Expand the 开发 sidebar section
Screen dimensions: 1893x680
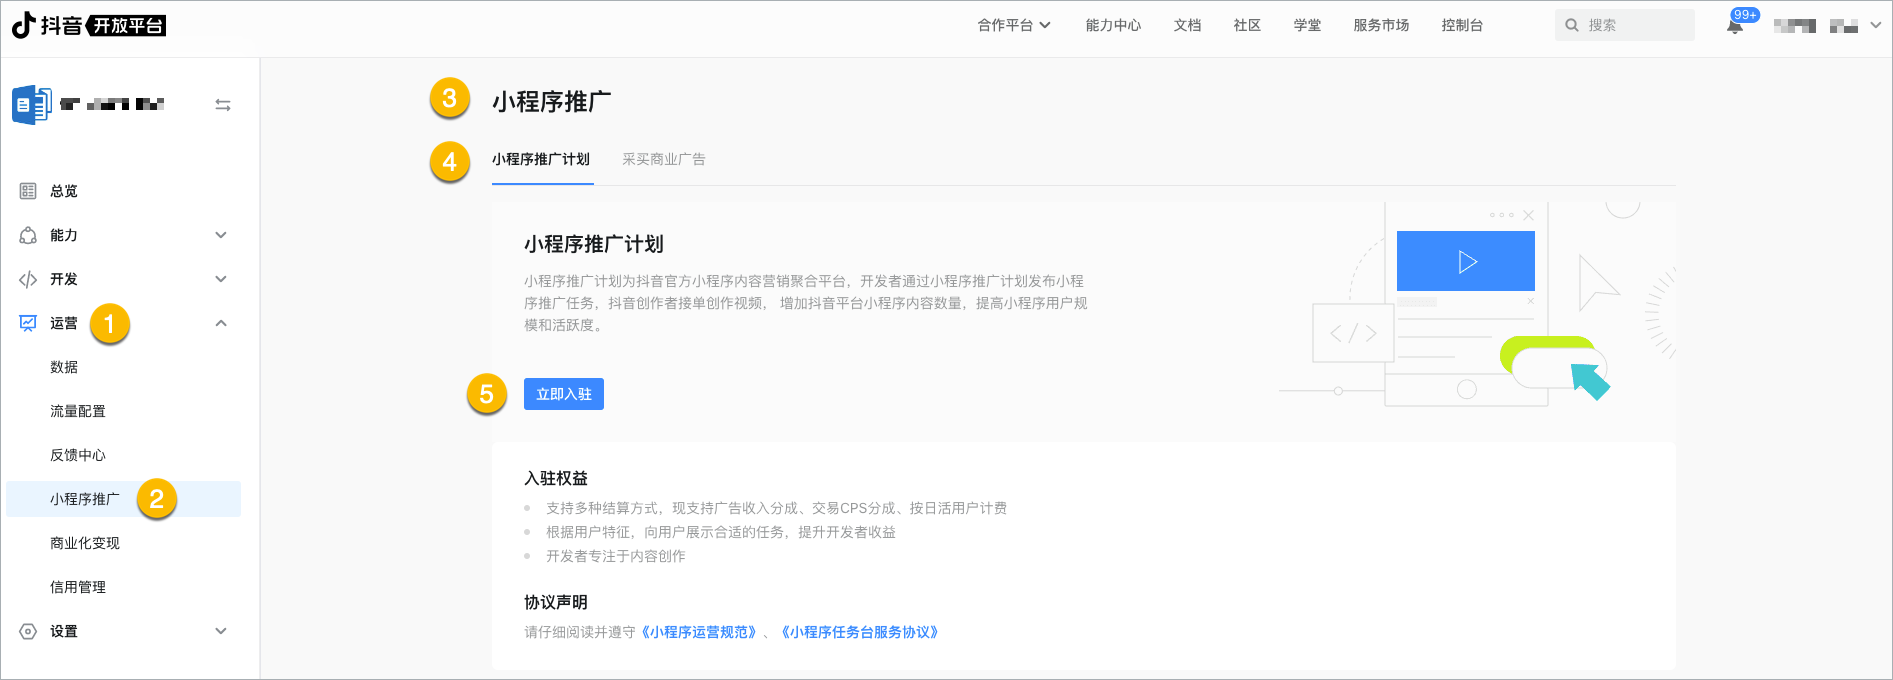221,279
